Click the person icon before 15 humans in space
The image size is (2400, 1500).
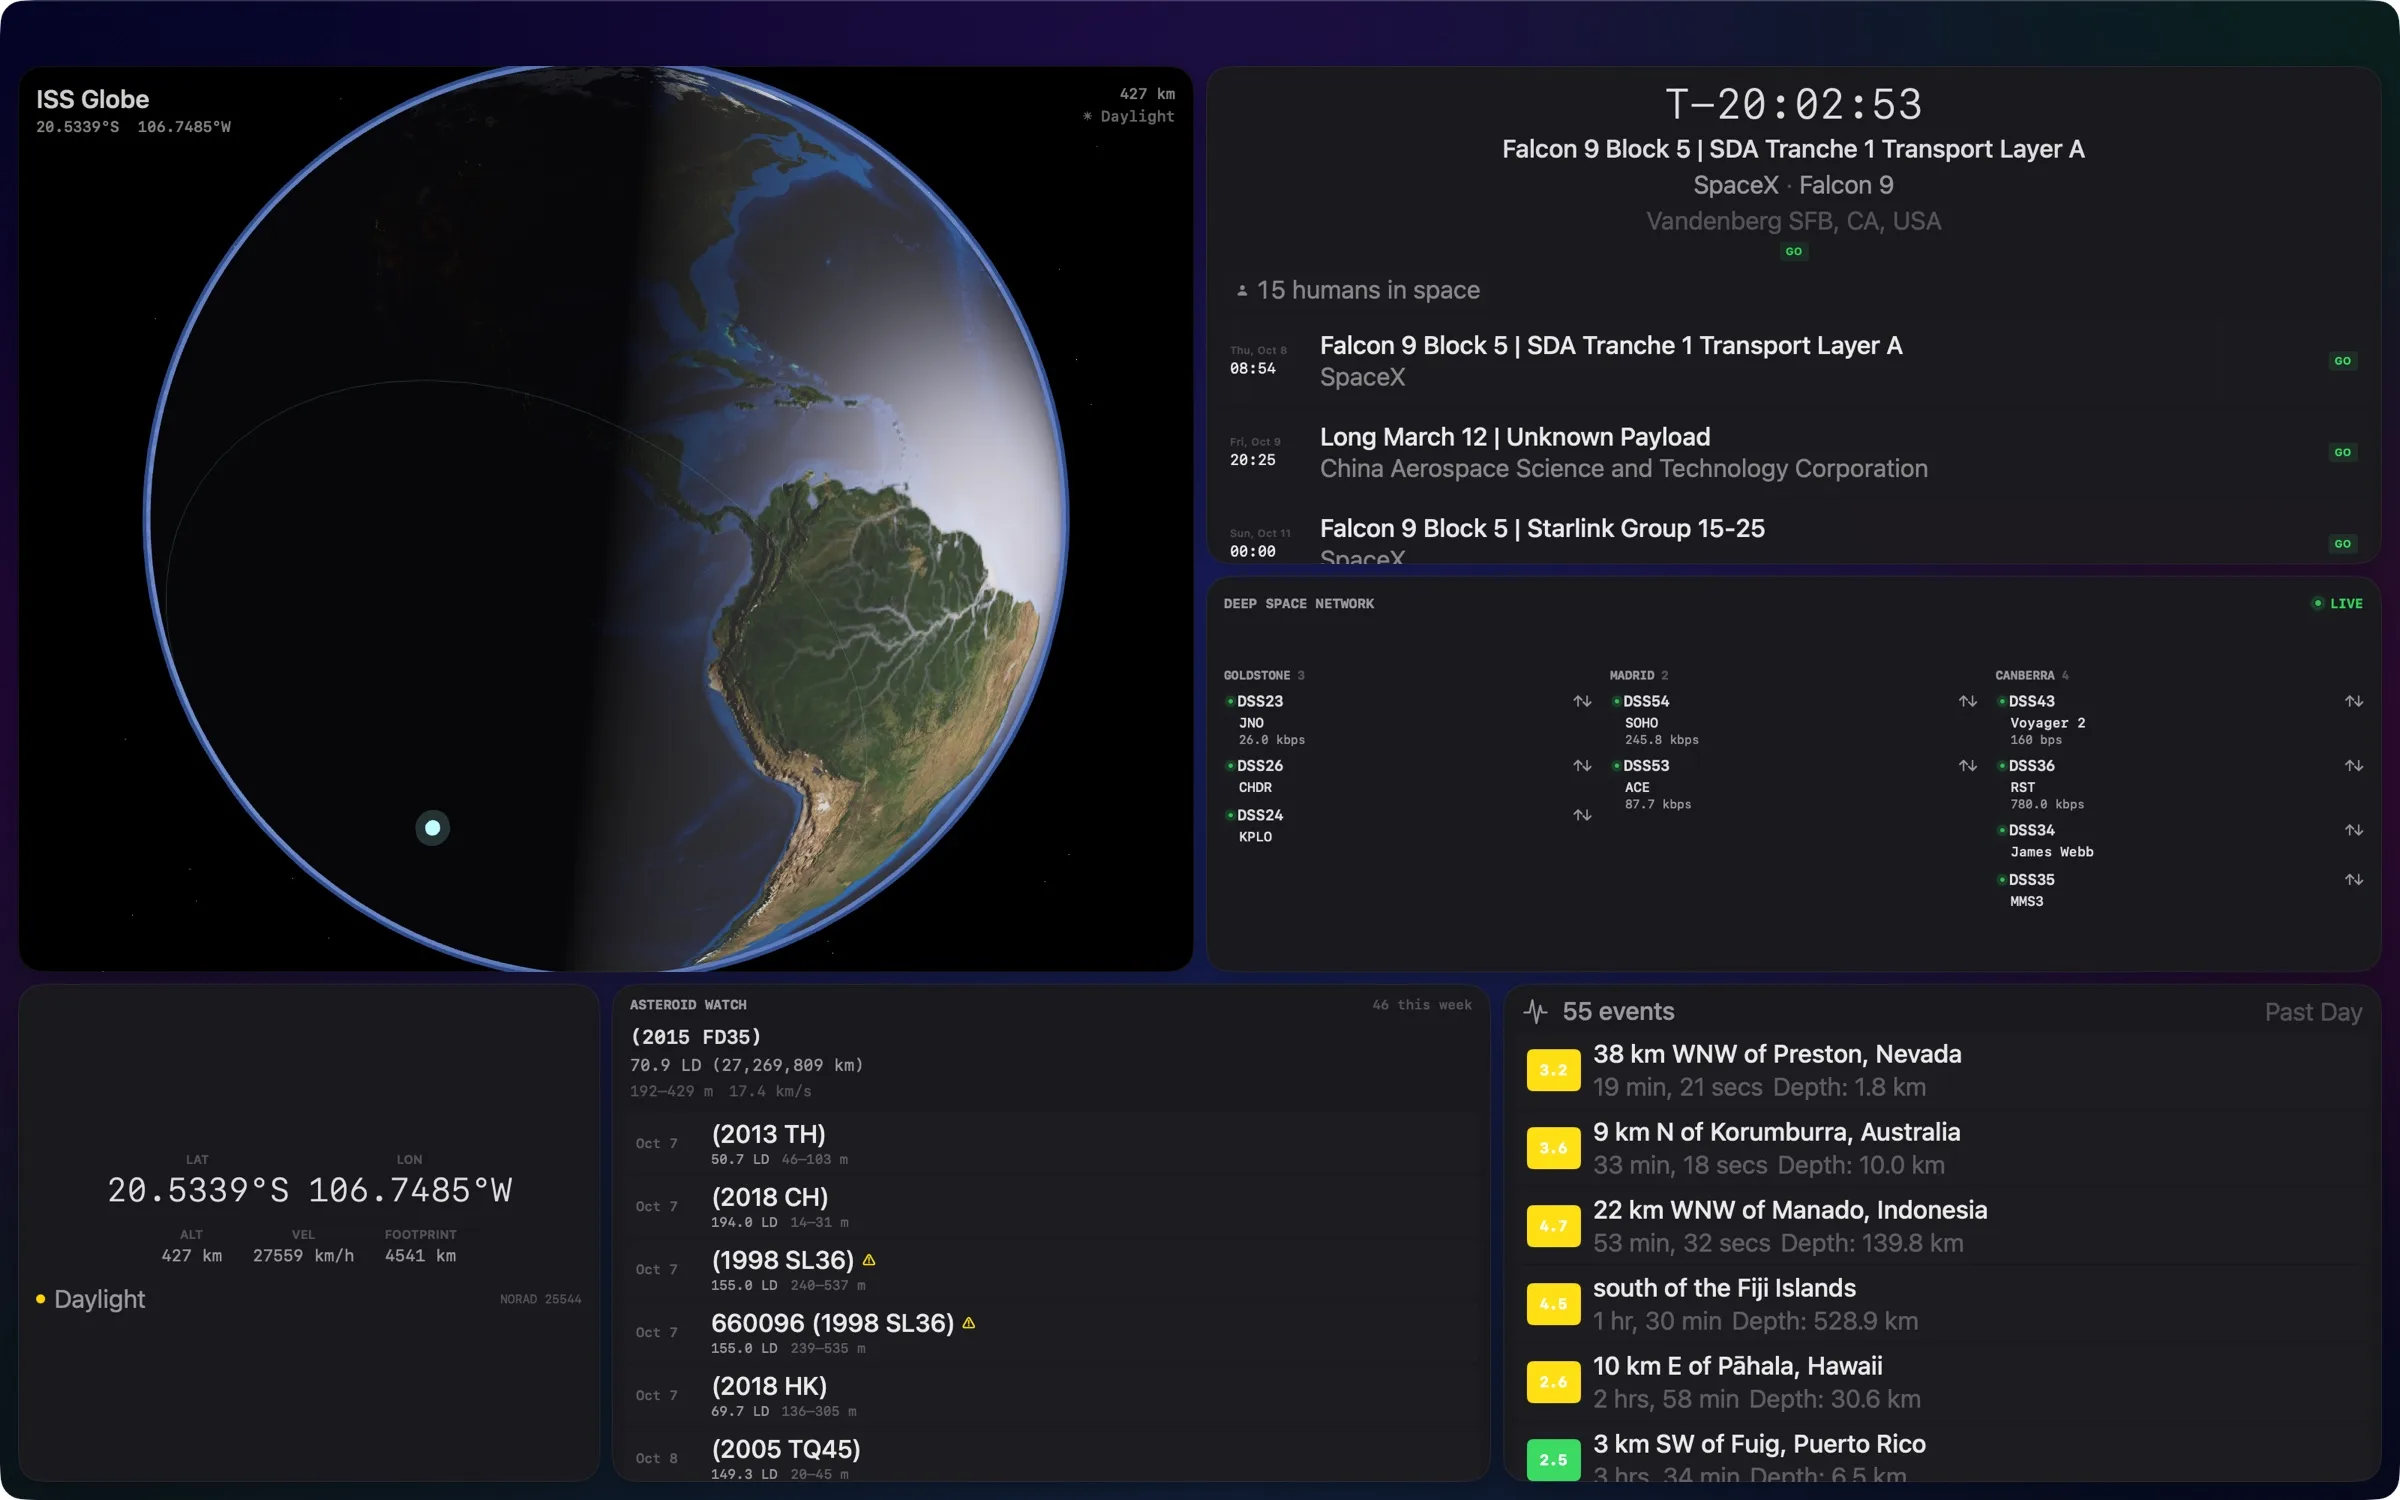tap(1242, 291)
